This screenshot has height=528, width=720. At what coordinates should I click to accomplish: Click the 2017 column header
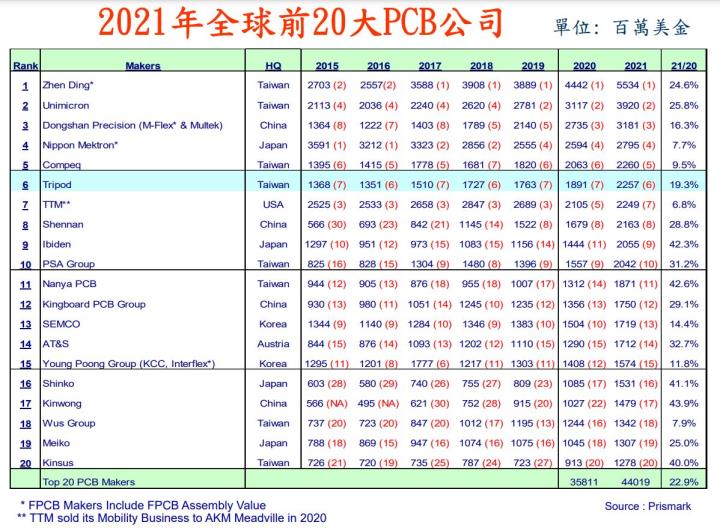[x=430, y=66]
